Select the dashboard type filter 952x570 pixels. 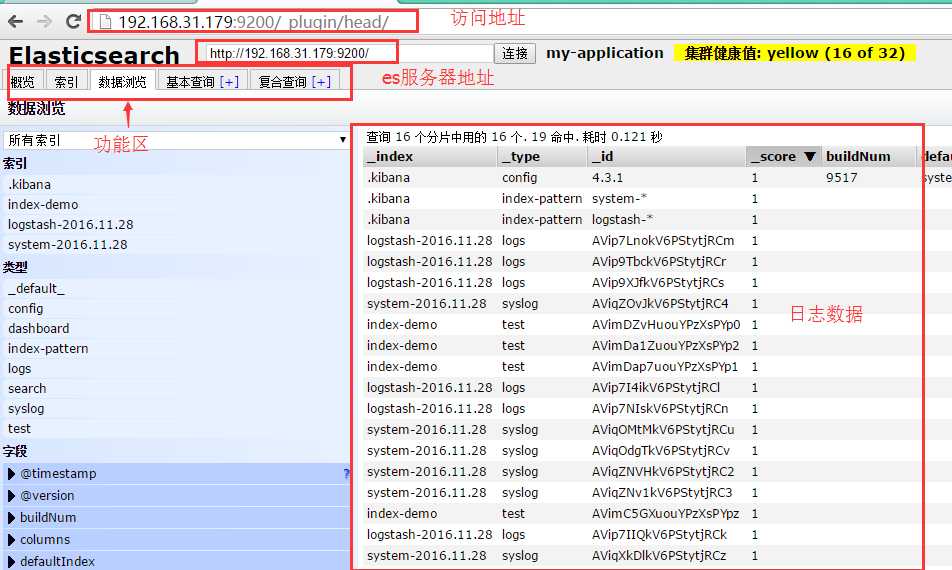[38, 328]
